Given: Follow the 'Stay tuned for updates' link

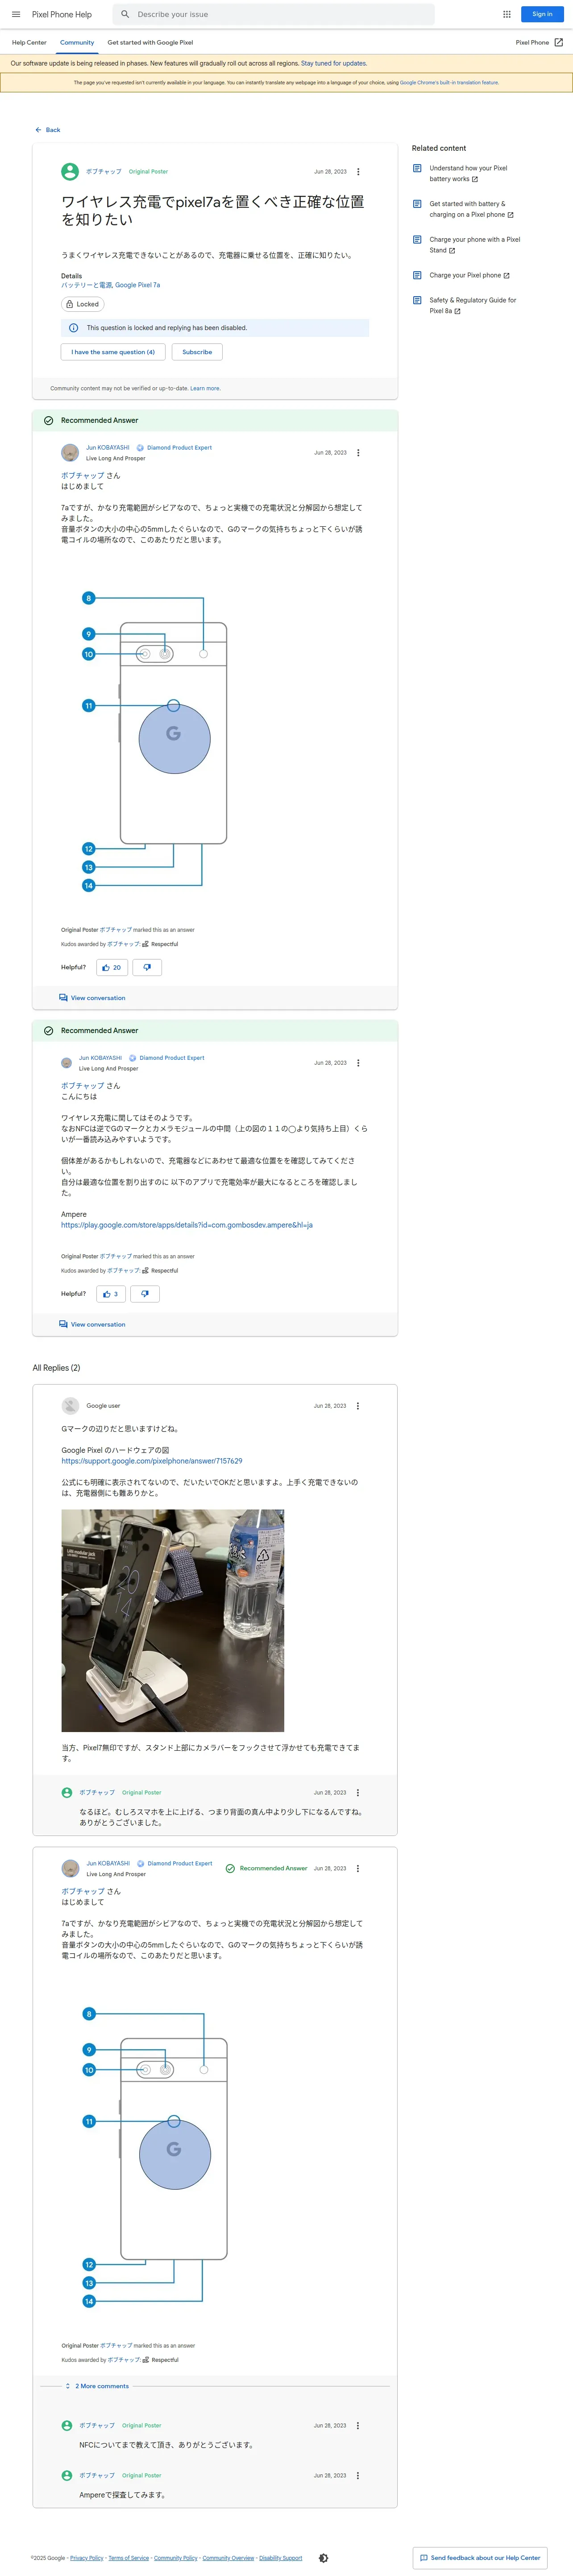Looking at the screenshot, I should (x=334, y=63).
